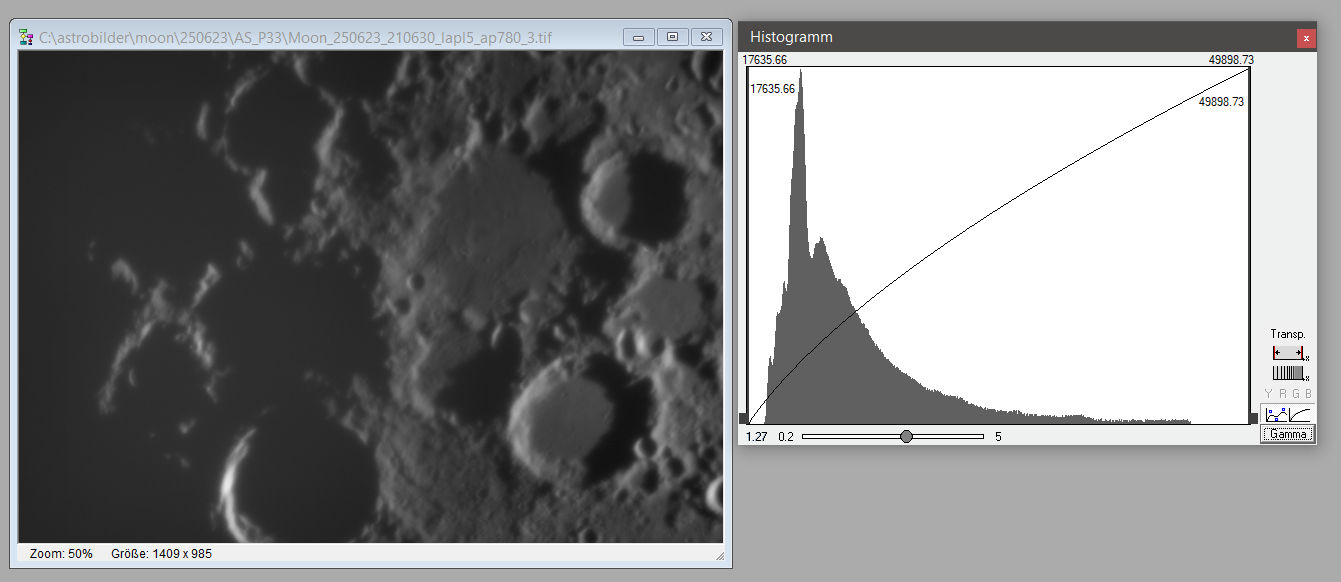Click the resize grip of the image window

(720, 555)
